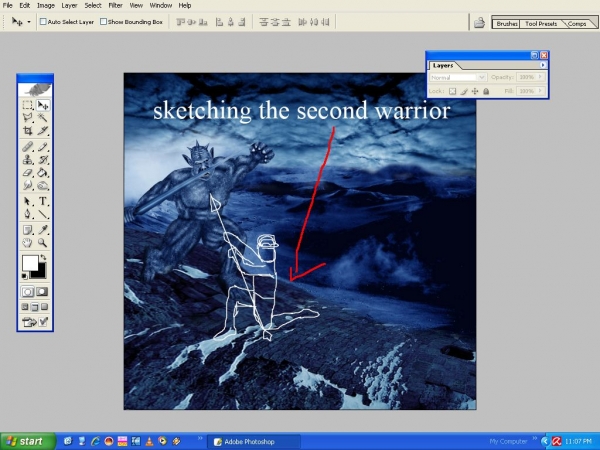The image size is (600, 450).
Task: Choose the Path Selection arrow tool
Action: [x=27, y=201]
